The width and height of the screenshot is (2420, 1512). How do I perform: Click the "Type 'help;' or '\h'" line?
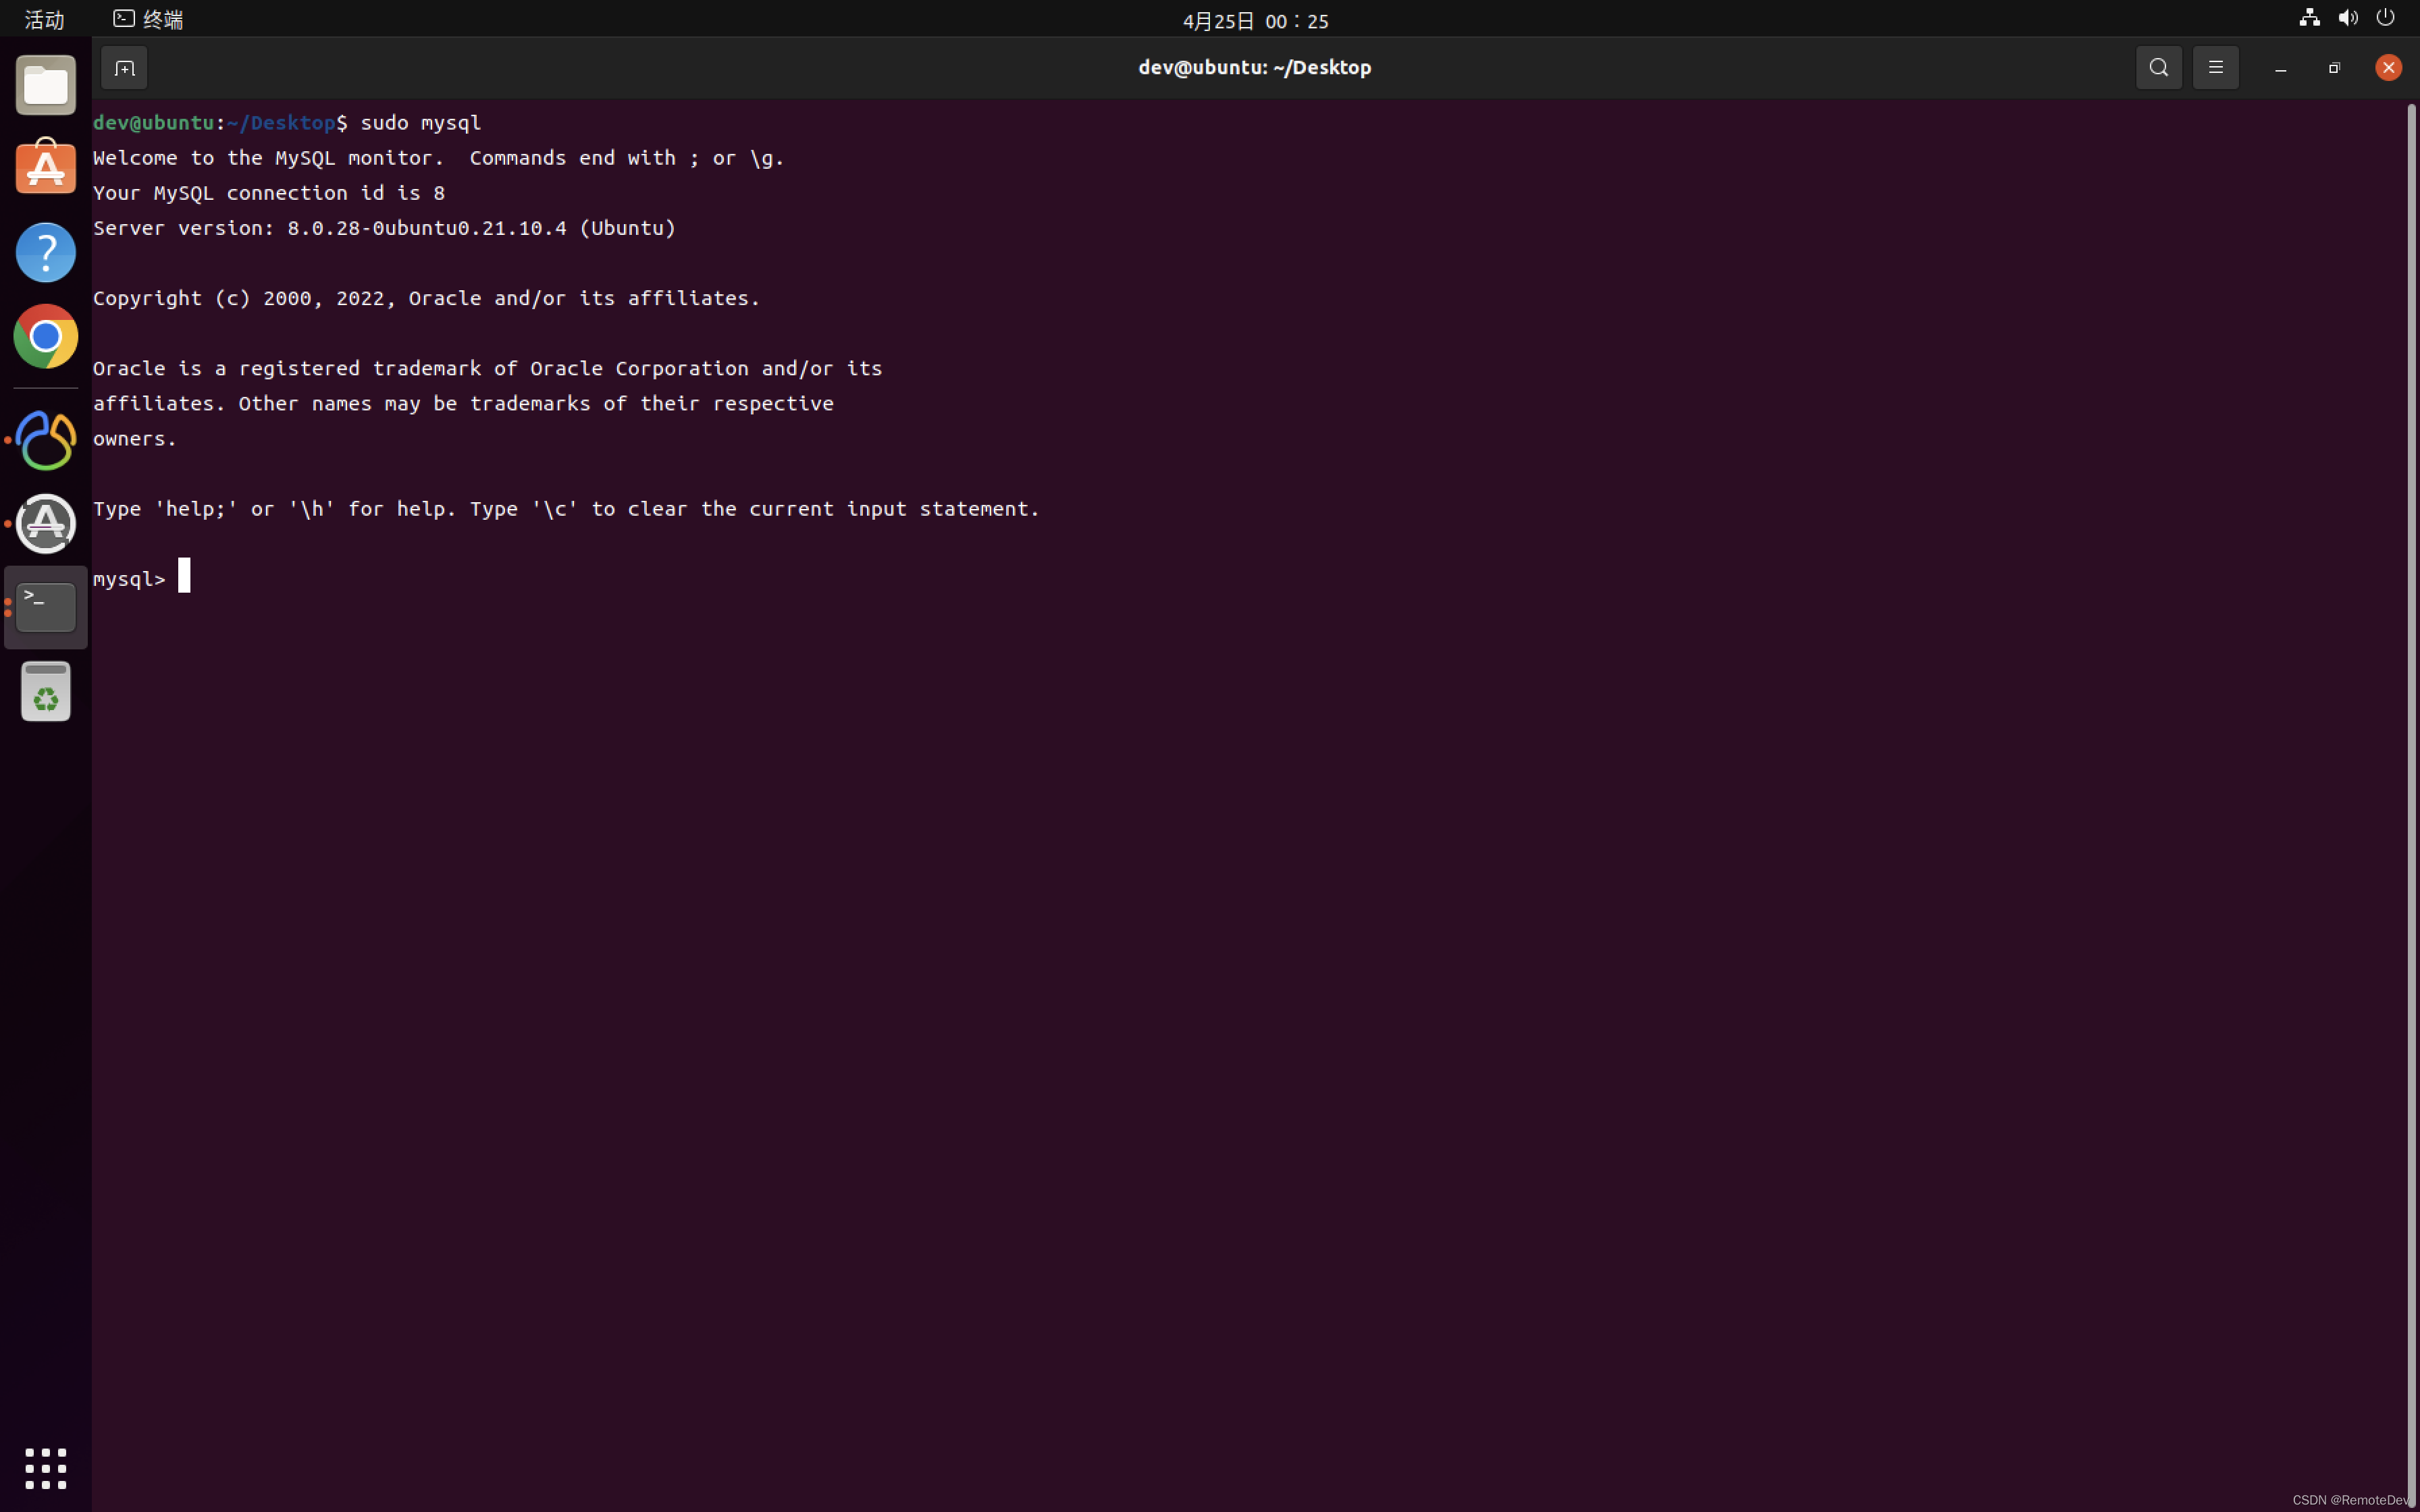pos(566,509)
